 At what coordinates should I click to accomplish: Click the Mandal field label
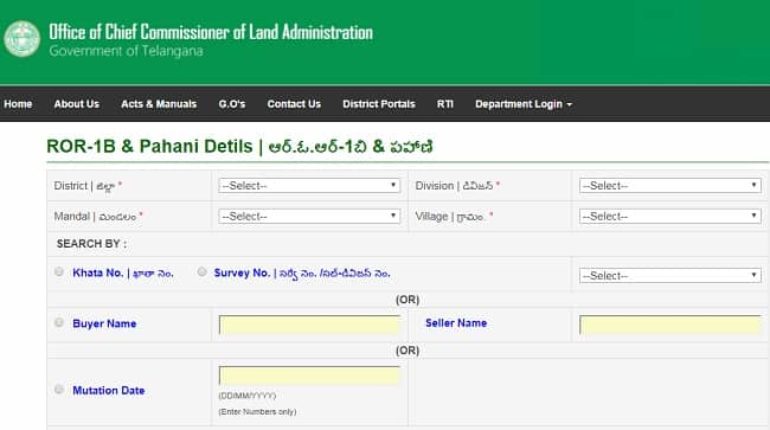tap(98, 216)
